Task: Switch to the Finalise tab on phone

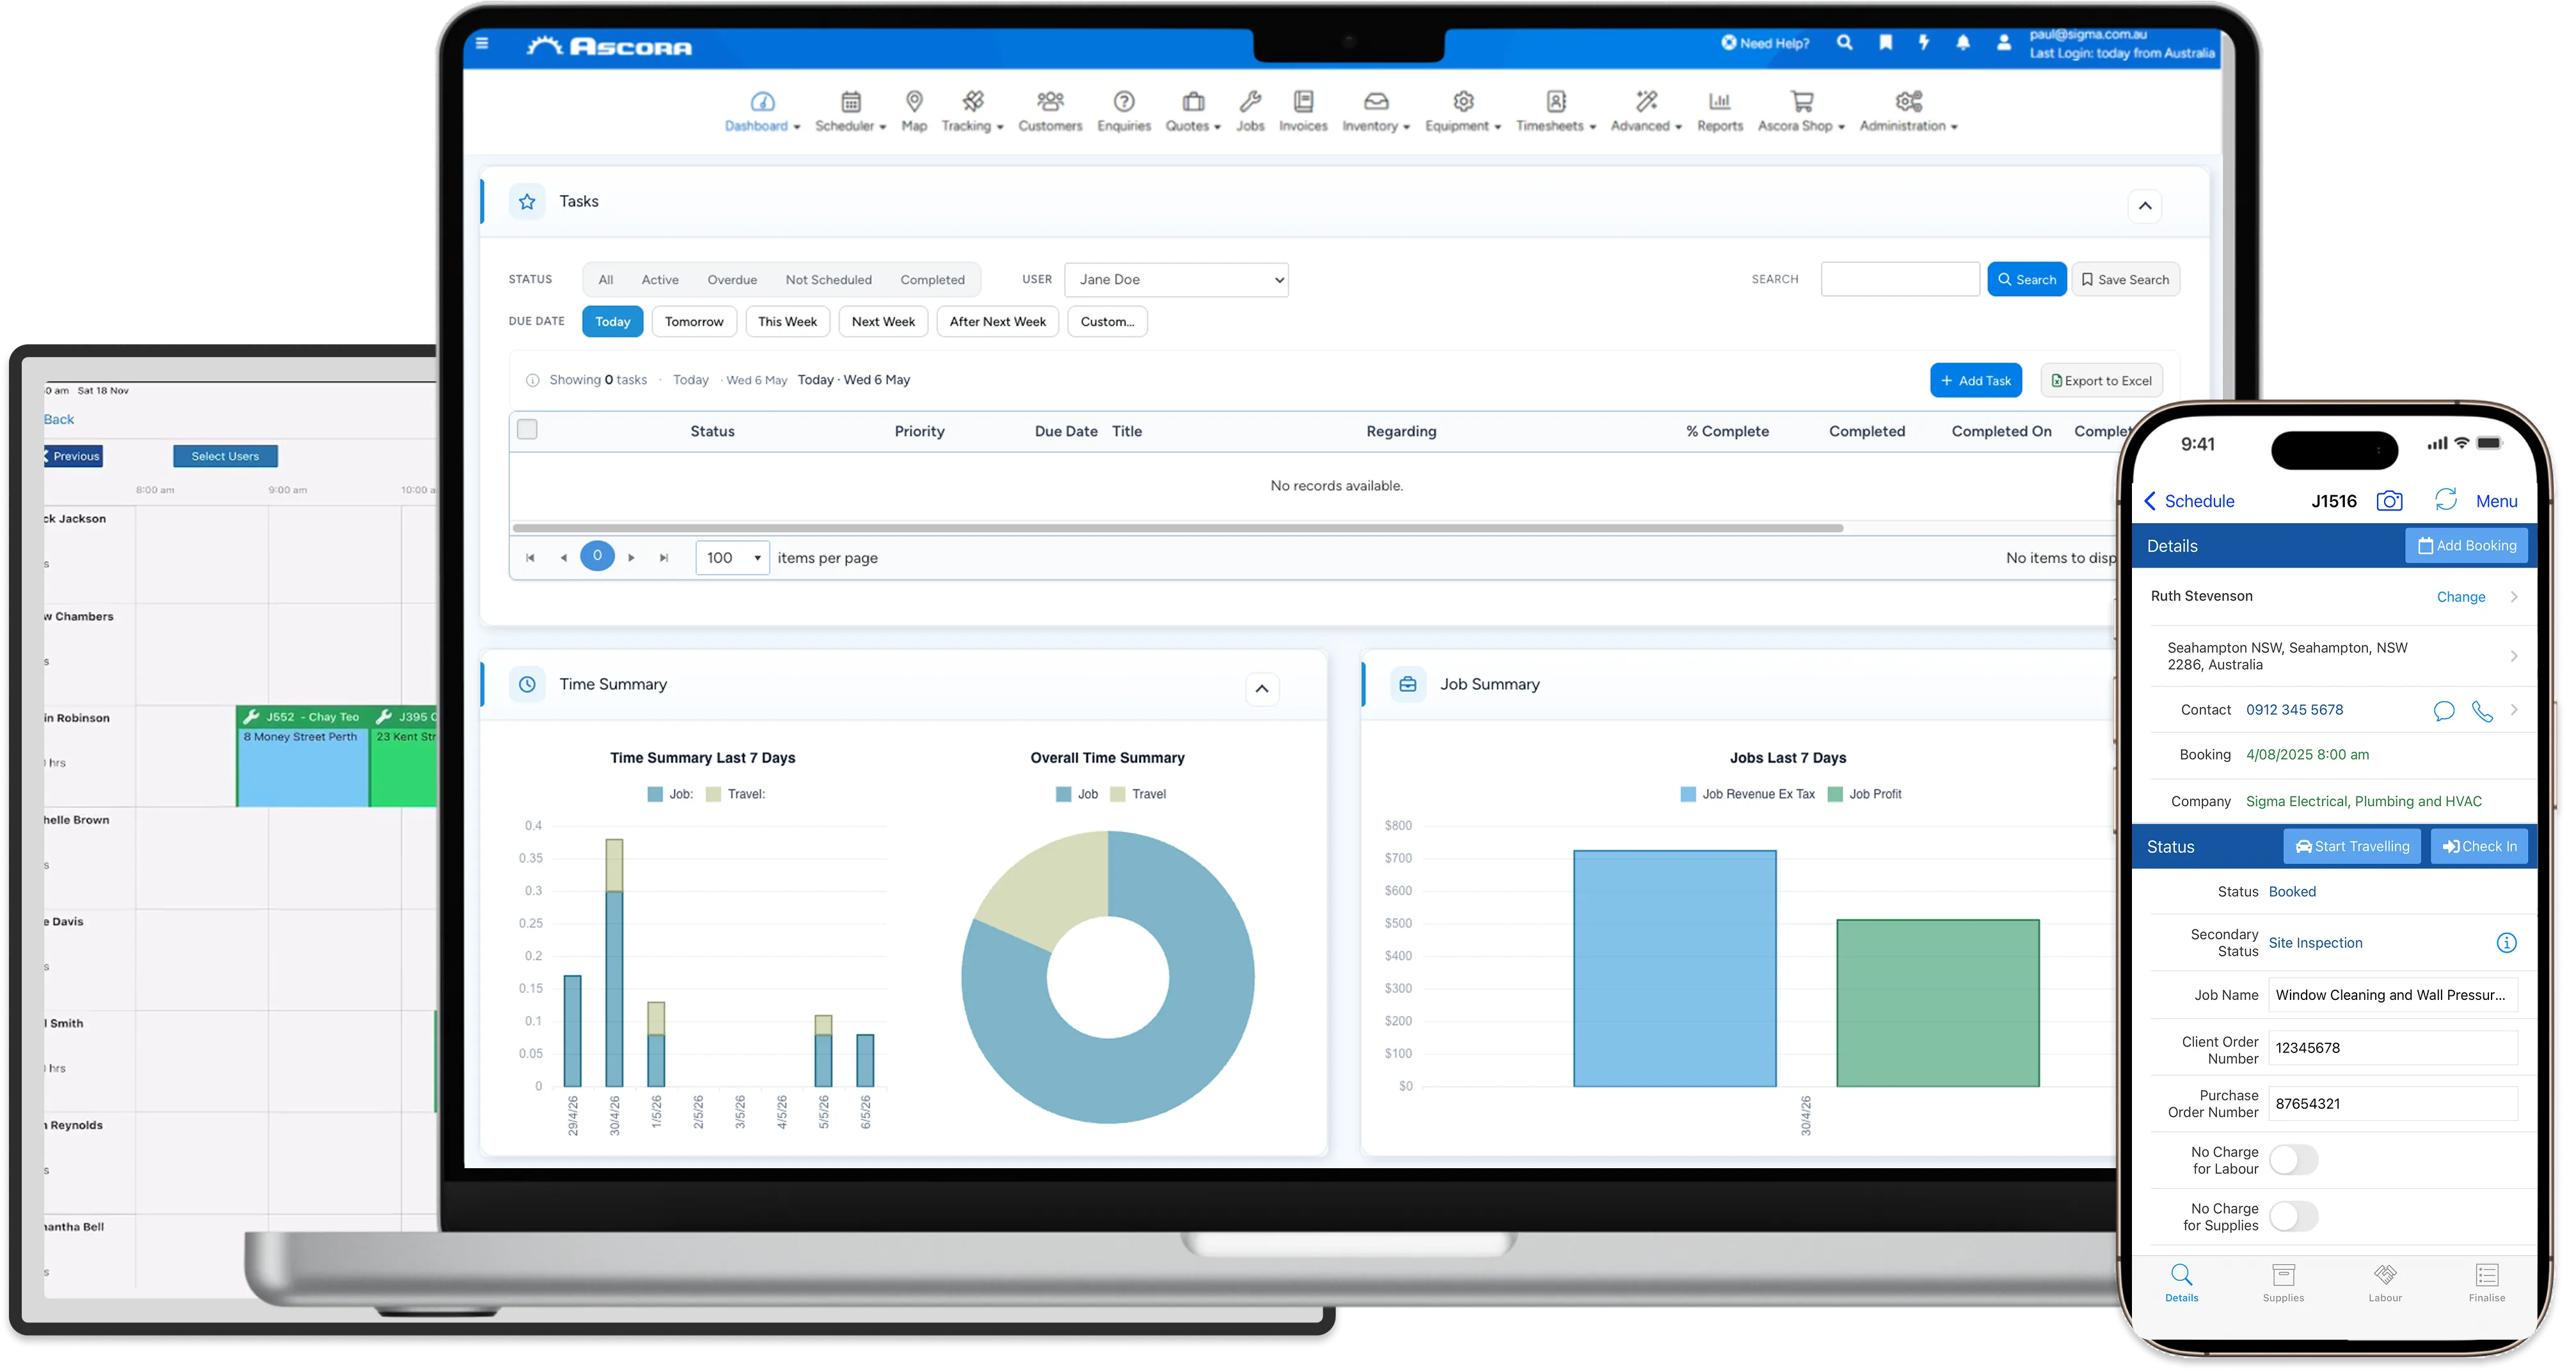Action: [x=2487, y=1283]
